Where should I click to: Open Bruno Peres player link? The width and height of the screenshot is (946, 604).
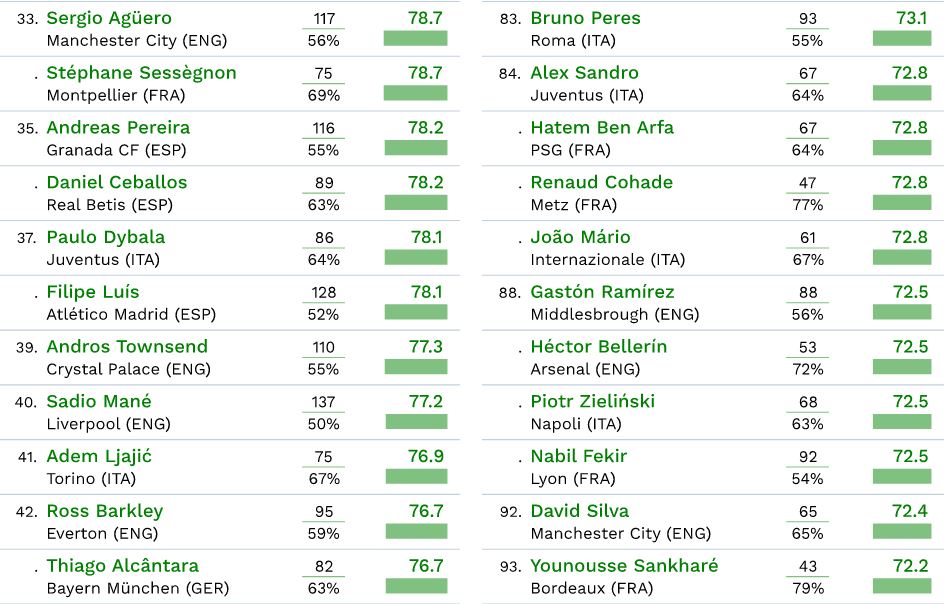(x=585, y=18)
